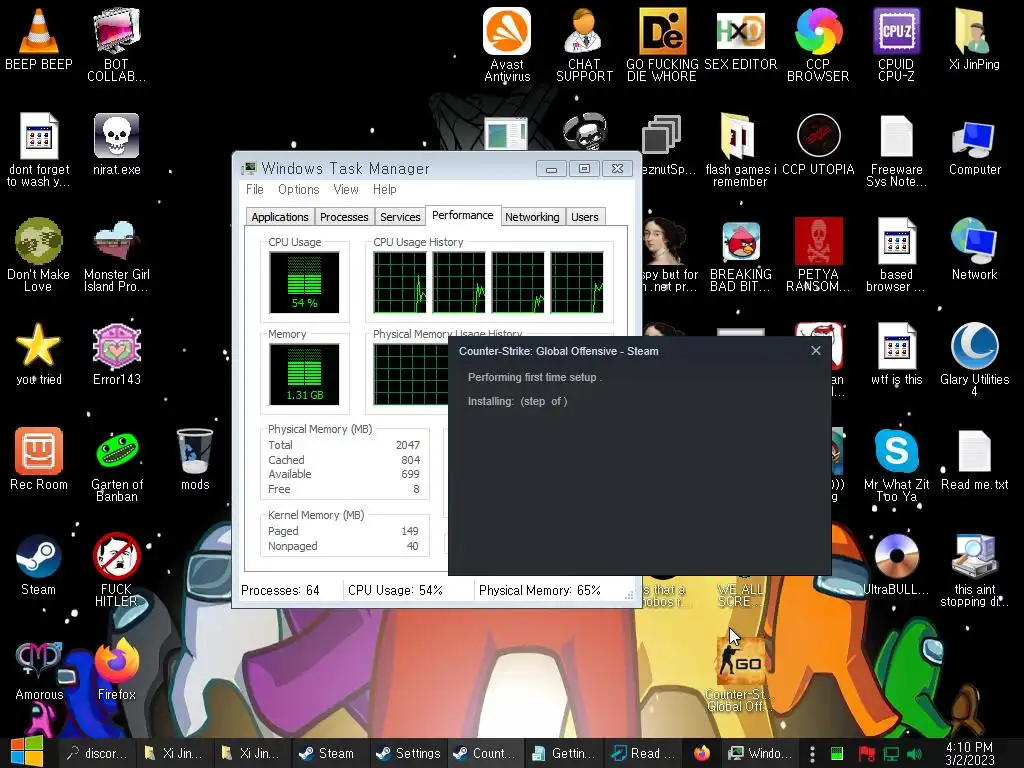Click the Firefox icon on the taskbar
This screenshot has height=768, width=1024.
point(702,753)
